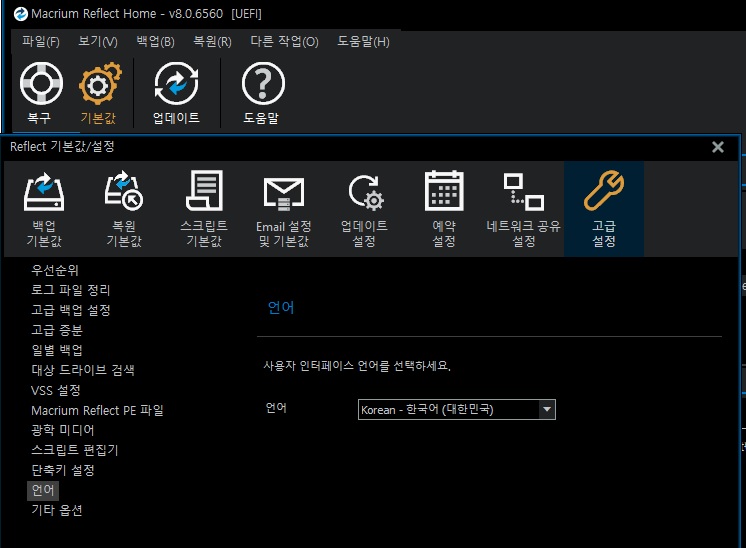Open the 언어 language combo box
Image resolution: width=746 pixels, height=548 pixels.
(x=457, y=410)
